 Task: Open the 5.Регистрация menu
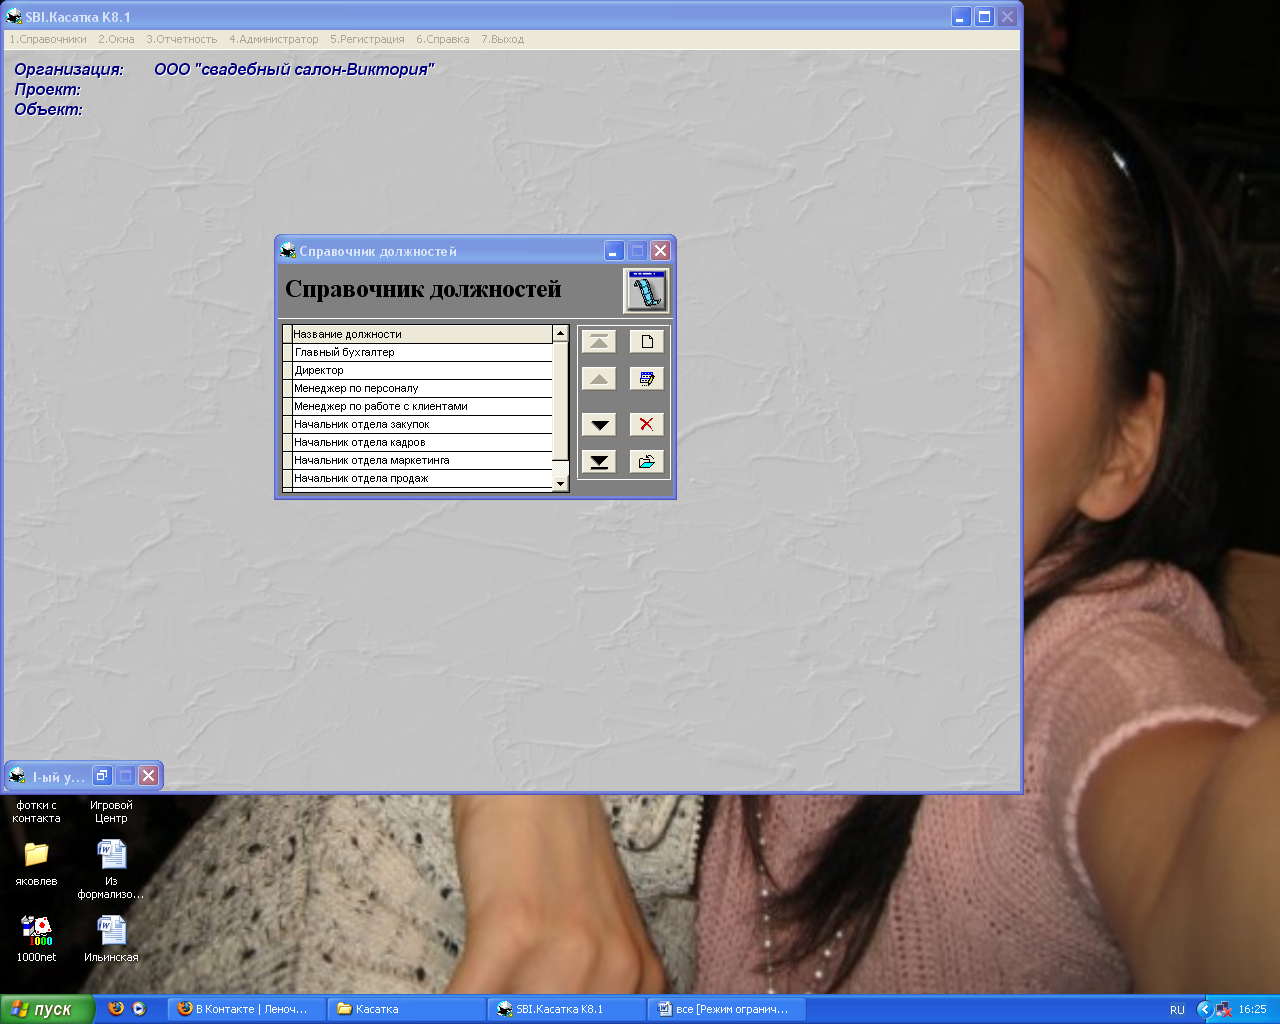[x=367, y=40]
